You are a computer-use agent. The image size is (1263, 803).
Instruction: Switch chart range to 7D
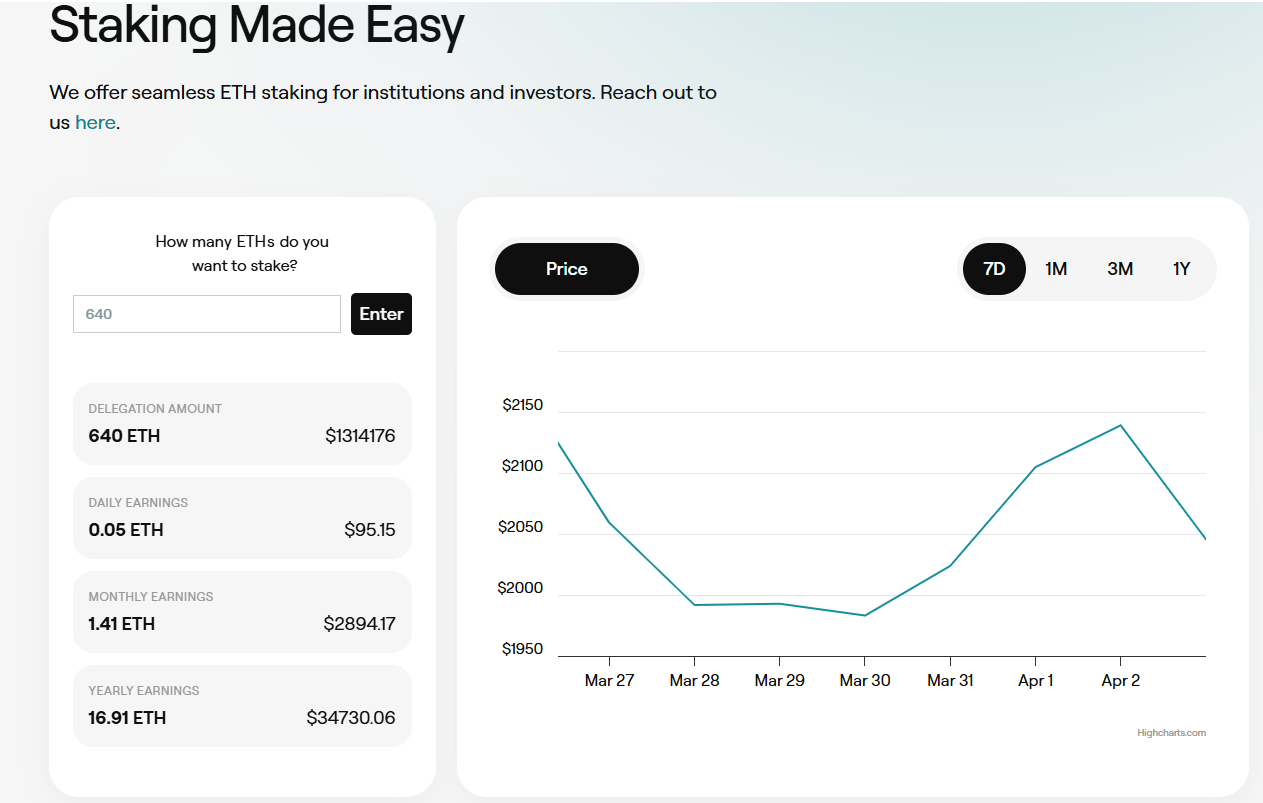[993, 269]
